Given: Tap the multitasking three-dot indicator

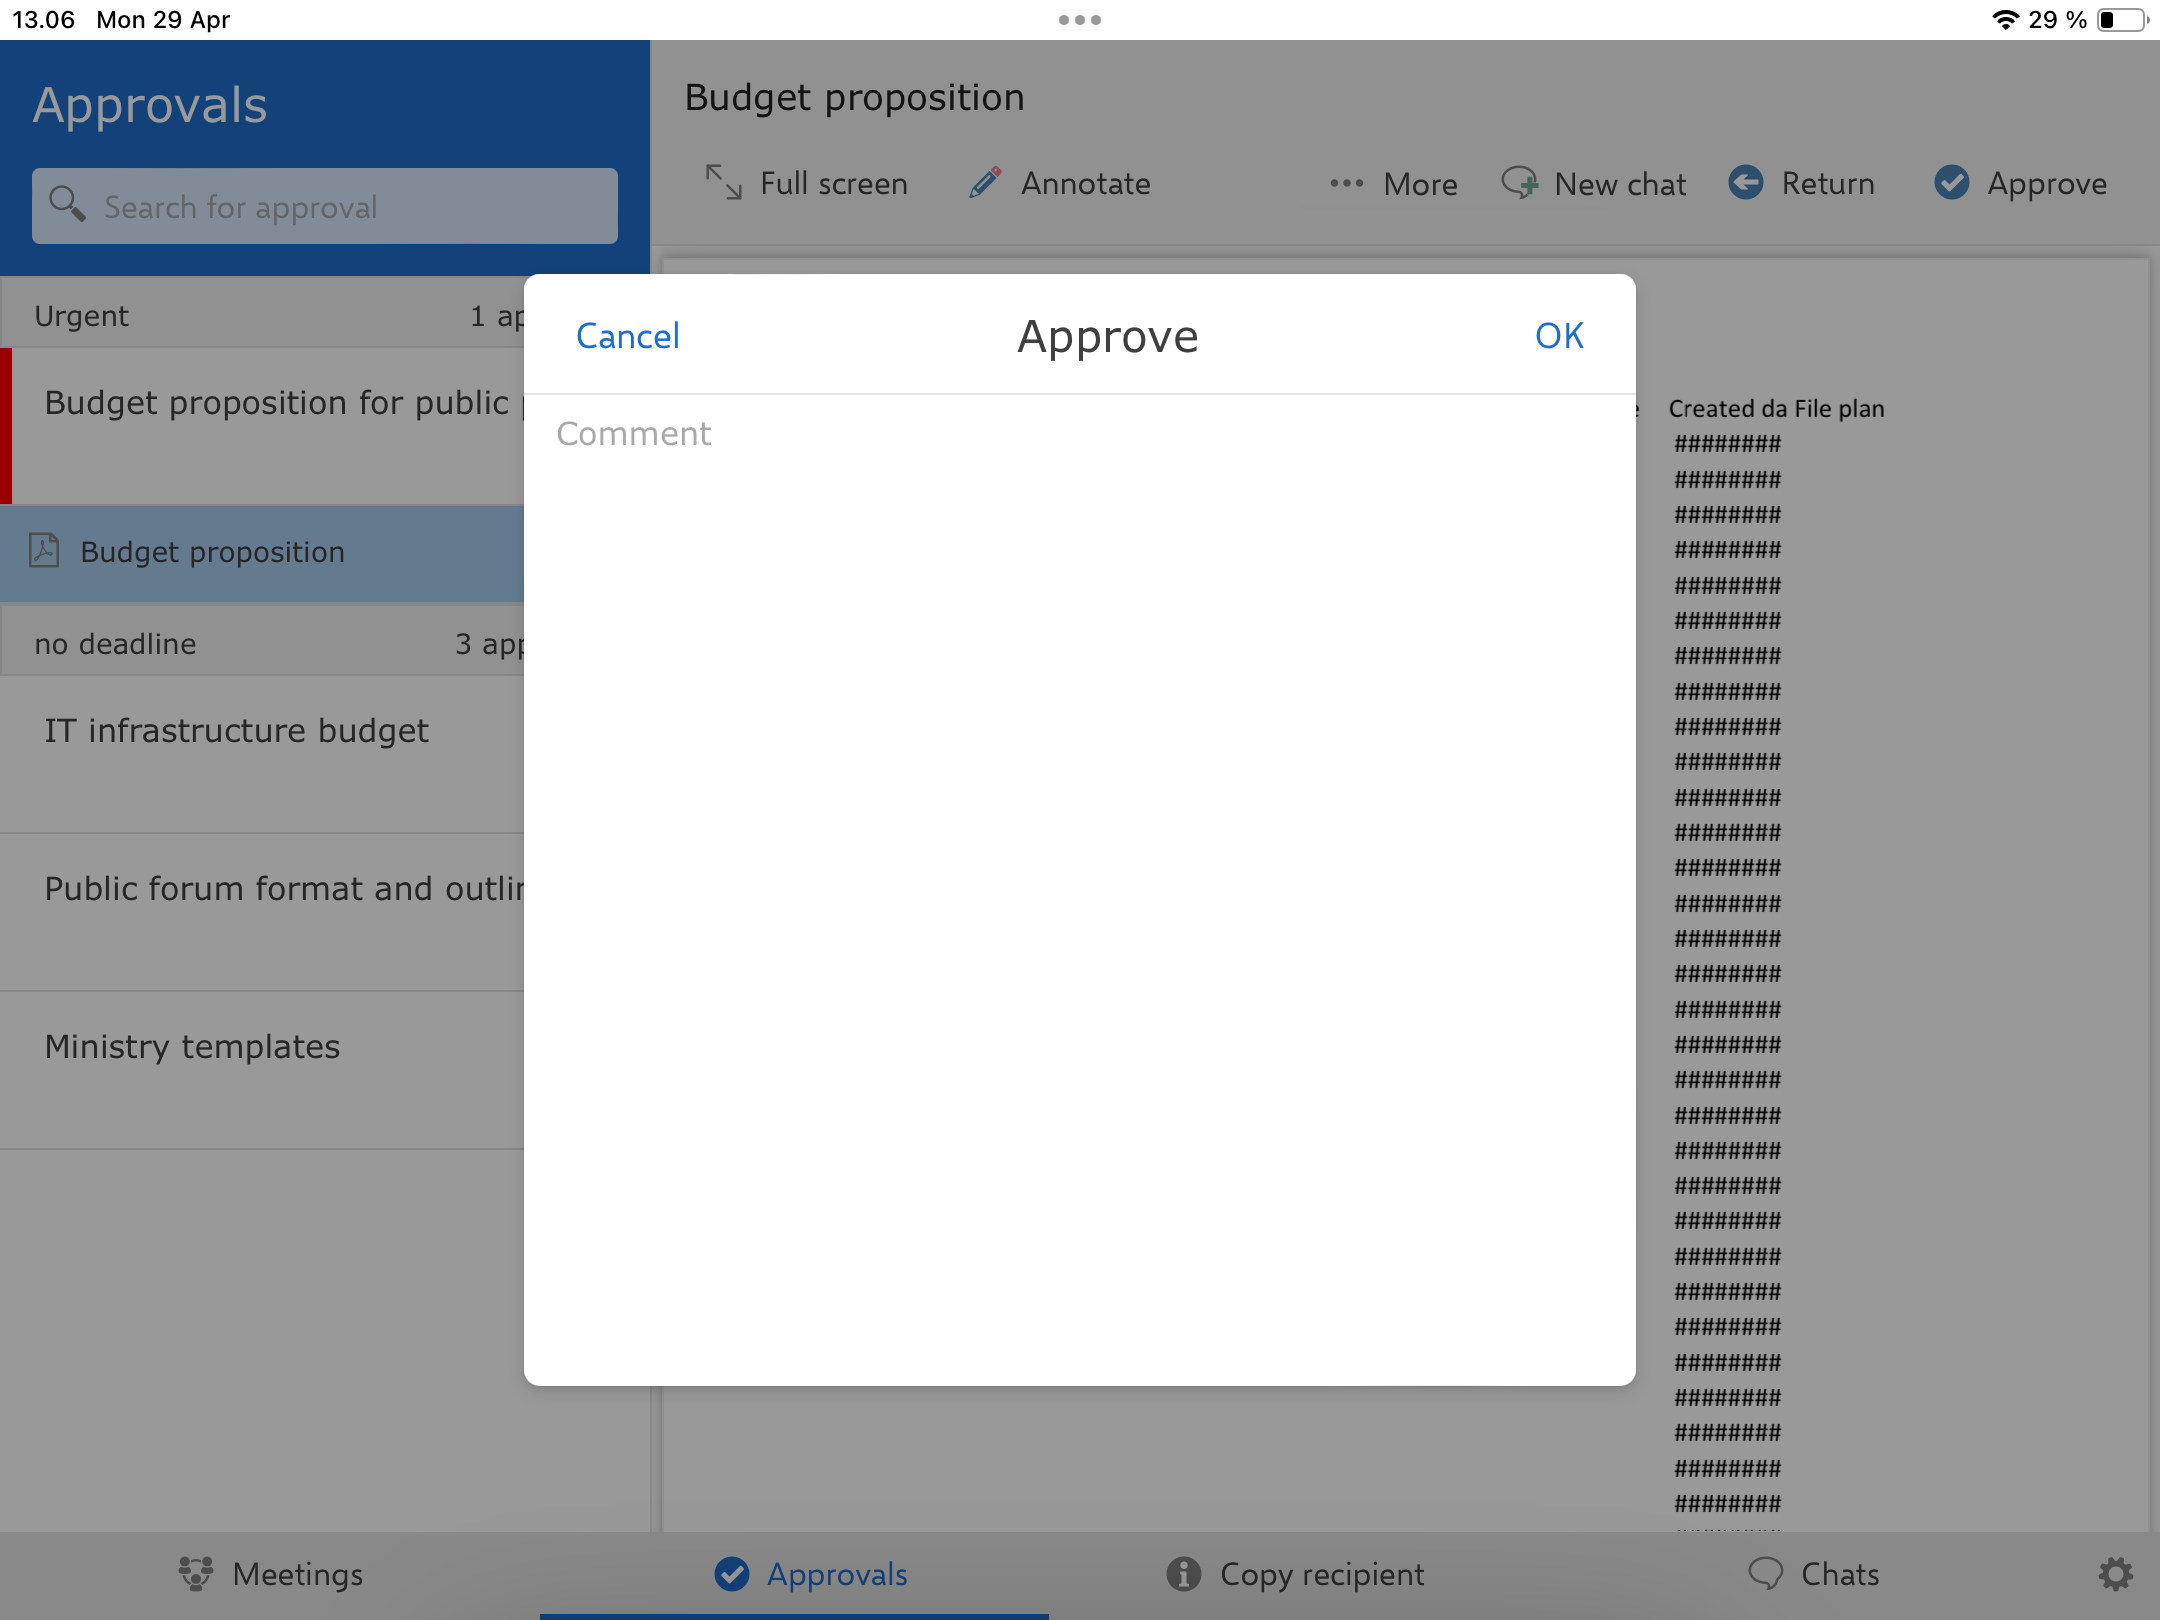Looking at the screenshot, I should pyautogui.click(x=1080, y=20).
